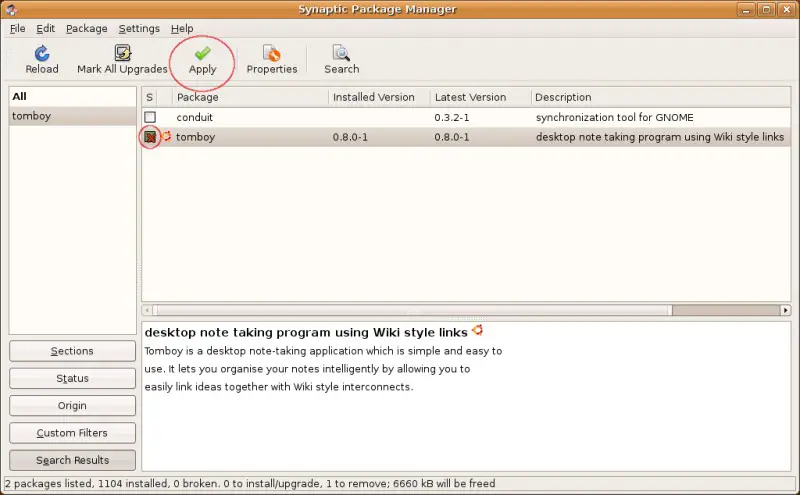The height and width of the screenshot is (495, 800).
Task: Click the scrollbar left arrow
Action: point(147,310)
